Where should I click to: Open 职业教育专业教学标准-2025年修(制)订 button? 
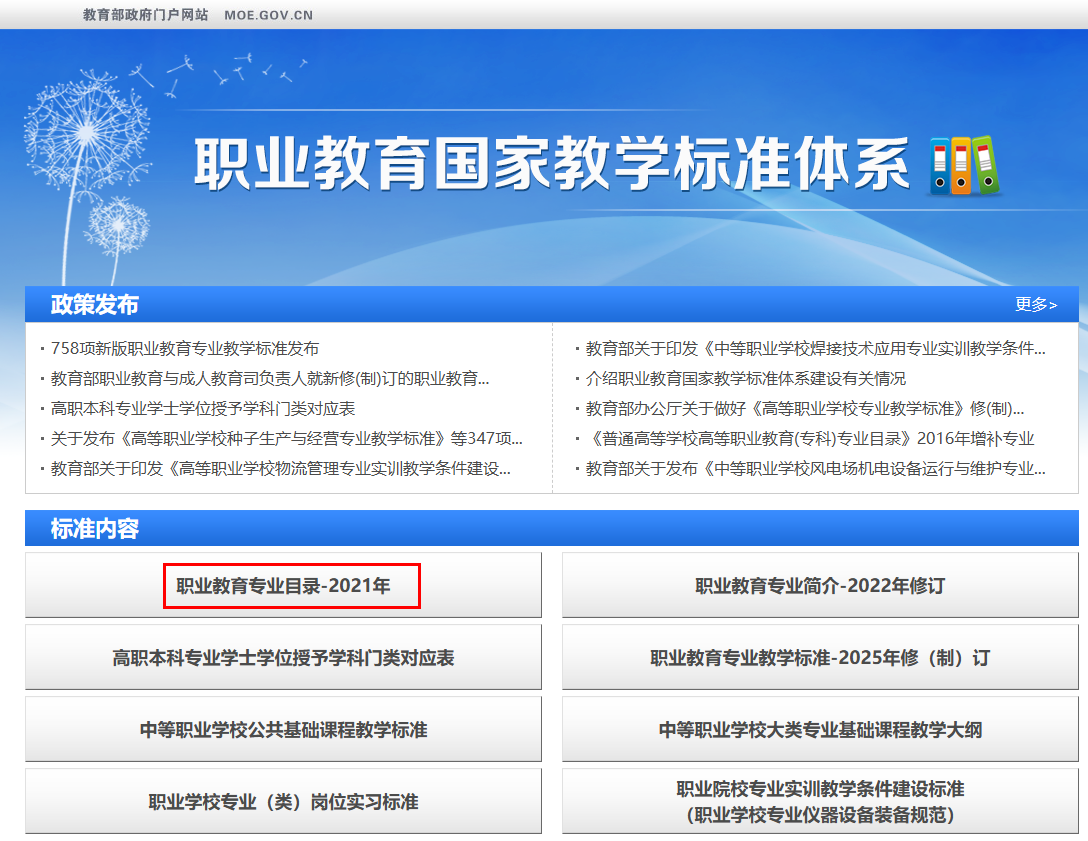pos(820,658)
